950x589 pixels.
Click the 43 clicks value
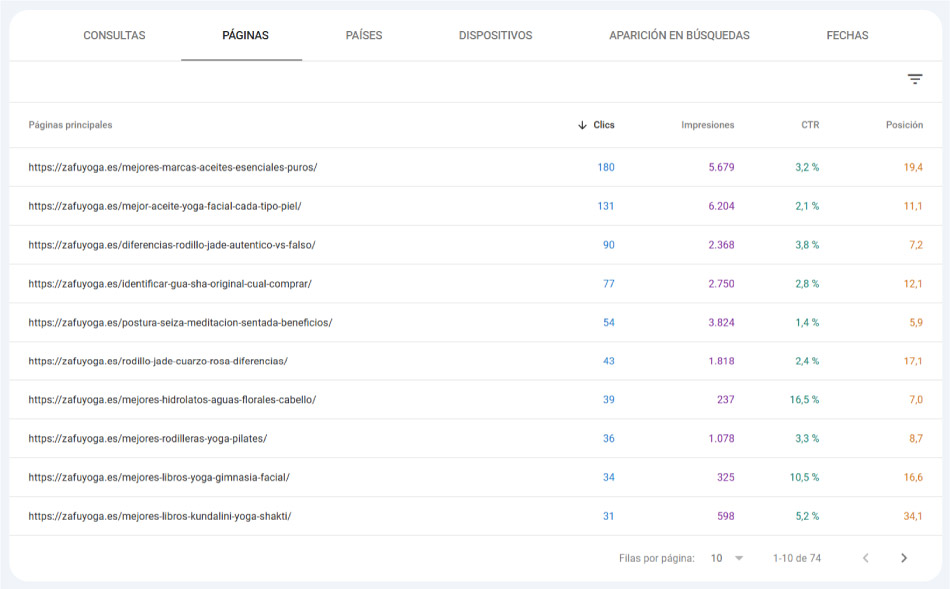608,361
